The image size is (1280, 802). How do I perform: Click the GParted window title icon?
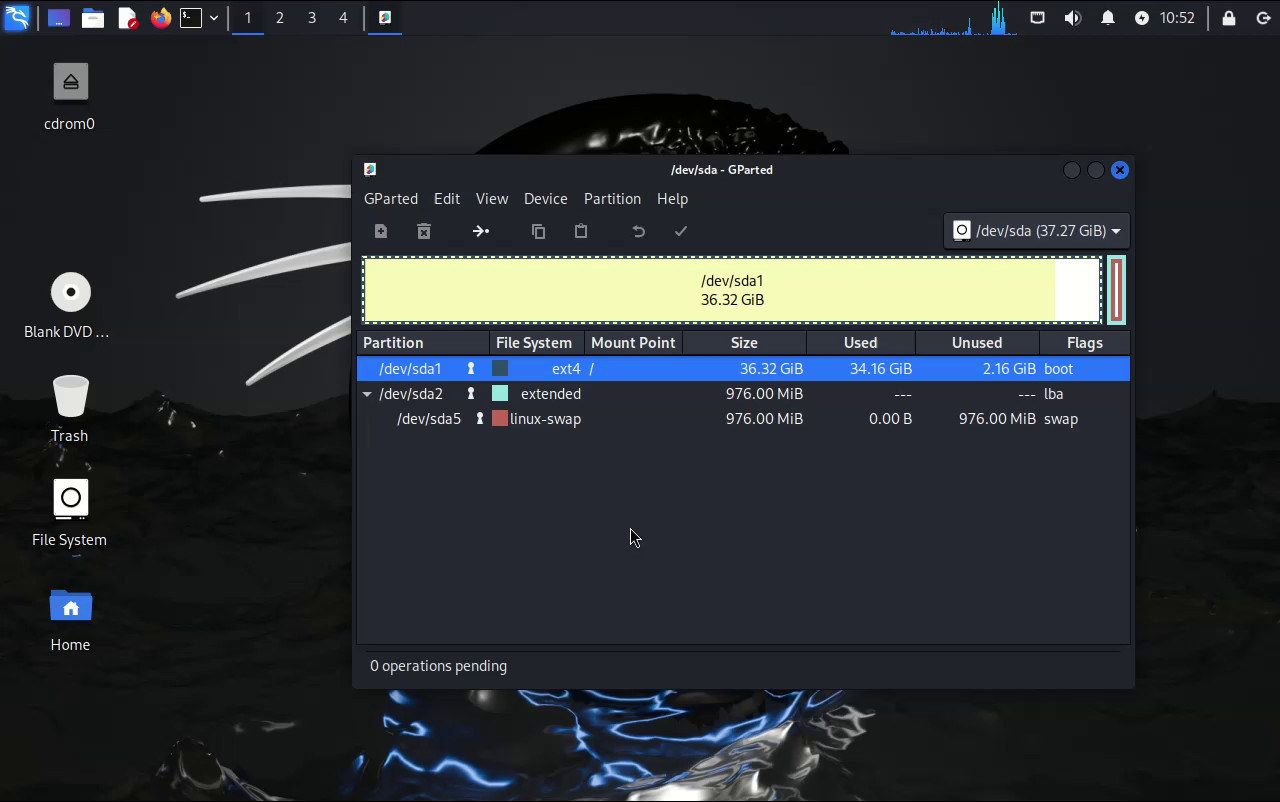pyautogui.click(x=370, y=169)
